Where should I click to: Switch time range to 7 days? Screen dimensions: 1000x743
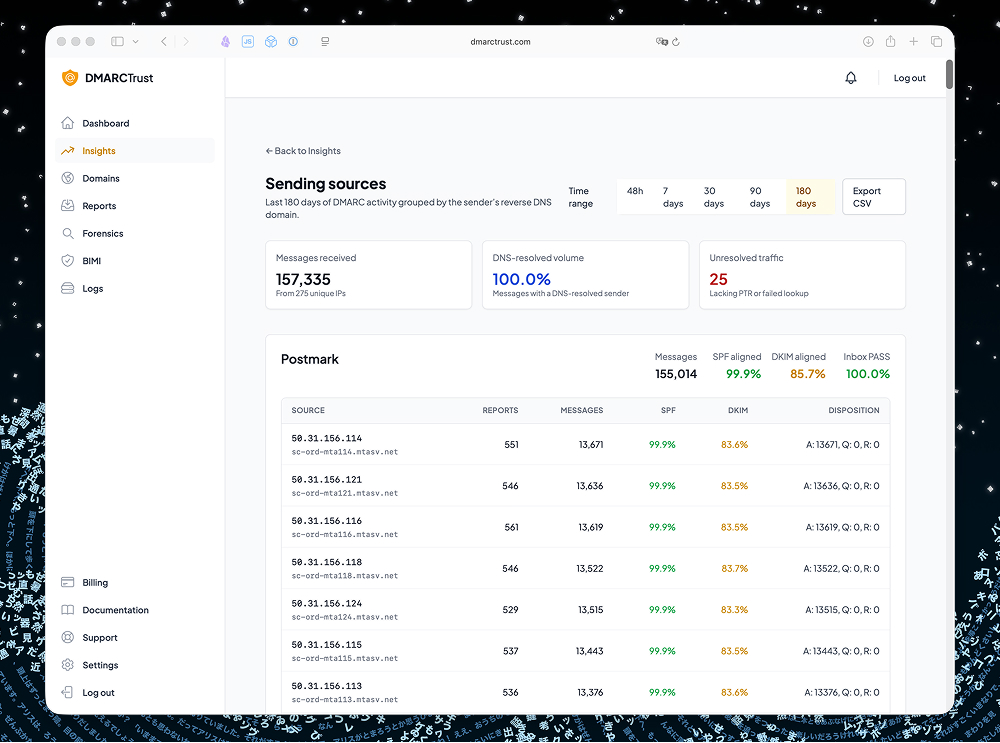tap(672, 196)
